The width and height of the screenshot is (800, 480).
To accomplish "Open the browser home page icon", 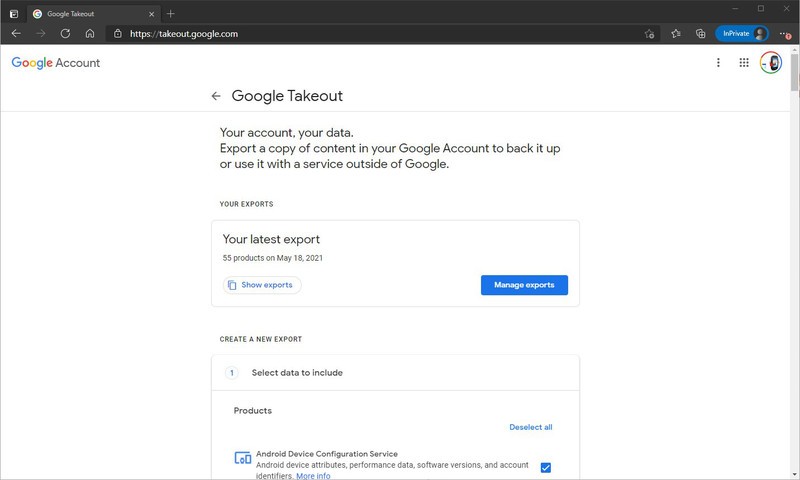I will pyautogui.click(x=90, y=34).
